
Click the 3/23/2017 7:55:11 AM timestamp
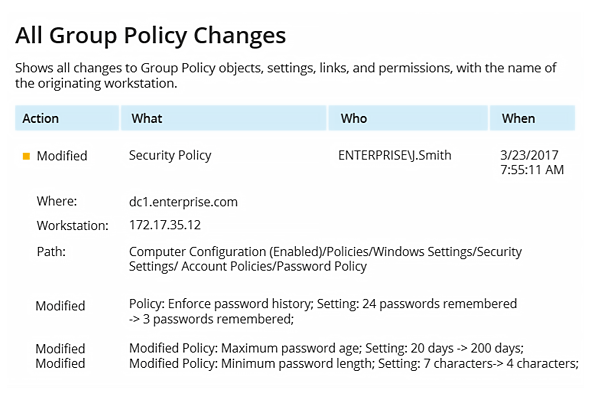532,163
